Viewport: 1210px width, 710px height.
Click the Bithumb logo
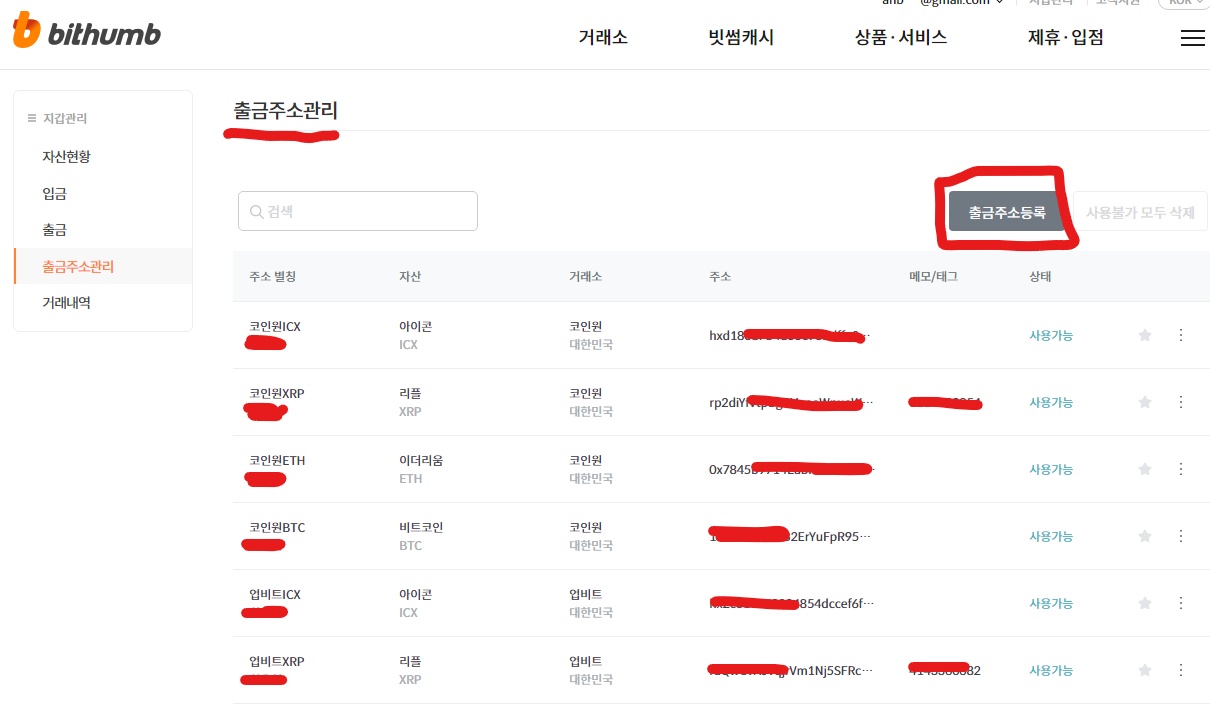click(85, 33)
